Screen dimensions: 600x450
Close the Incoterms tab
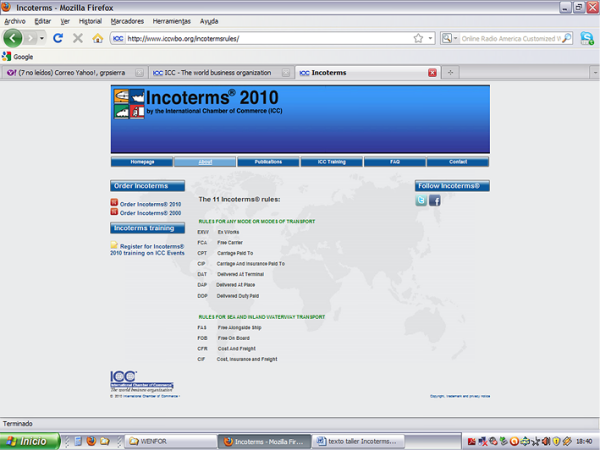[432, 72]
